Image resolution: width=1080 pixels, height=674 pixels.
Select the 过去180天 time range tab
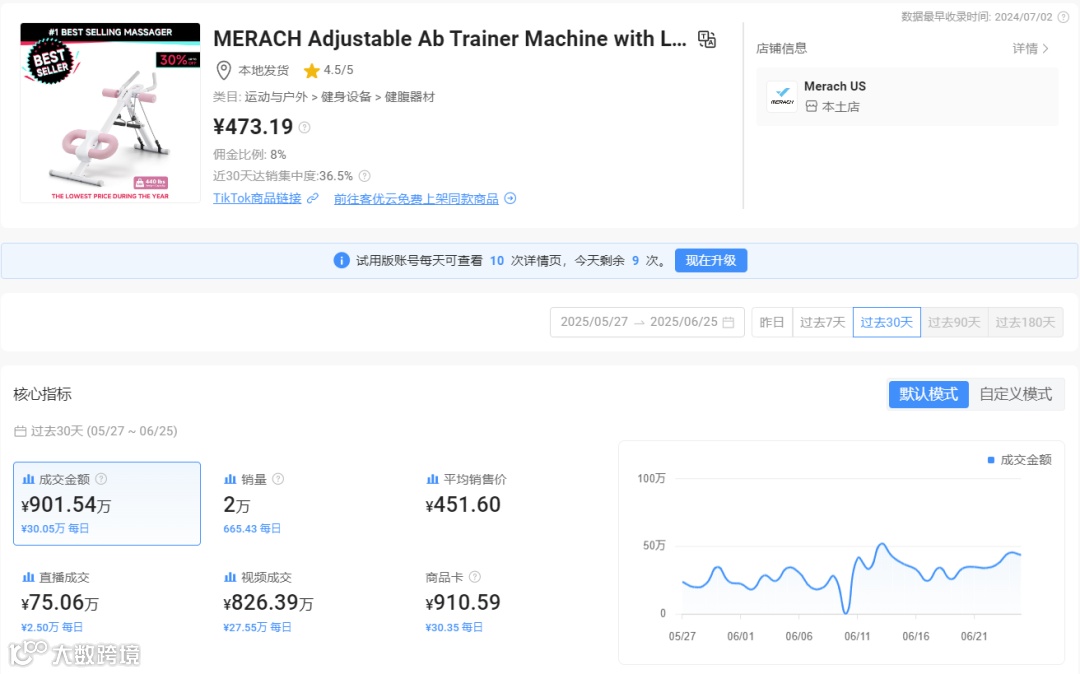coord(1025,322)
